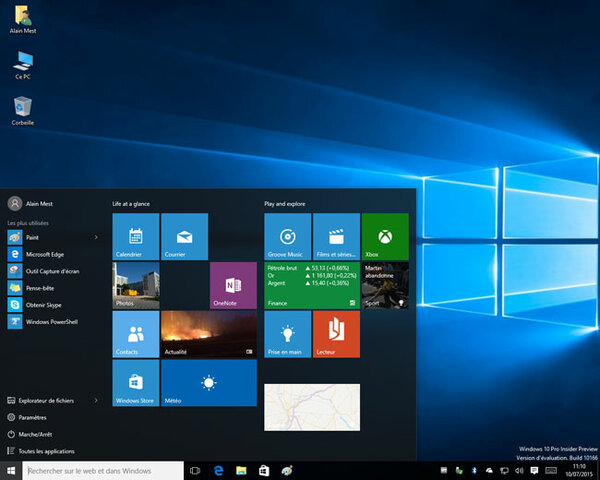
Task: Select the Ce PC desktop icon
Action: (23, 65)
